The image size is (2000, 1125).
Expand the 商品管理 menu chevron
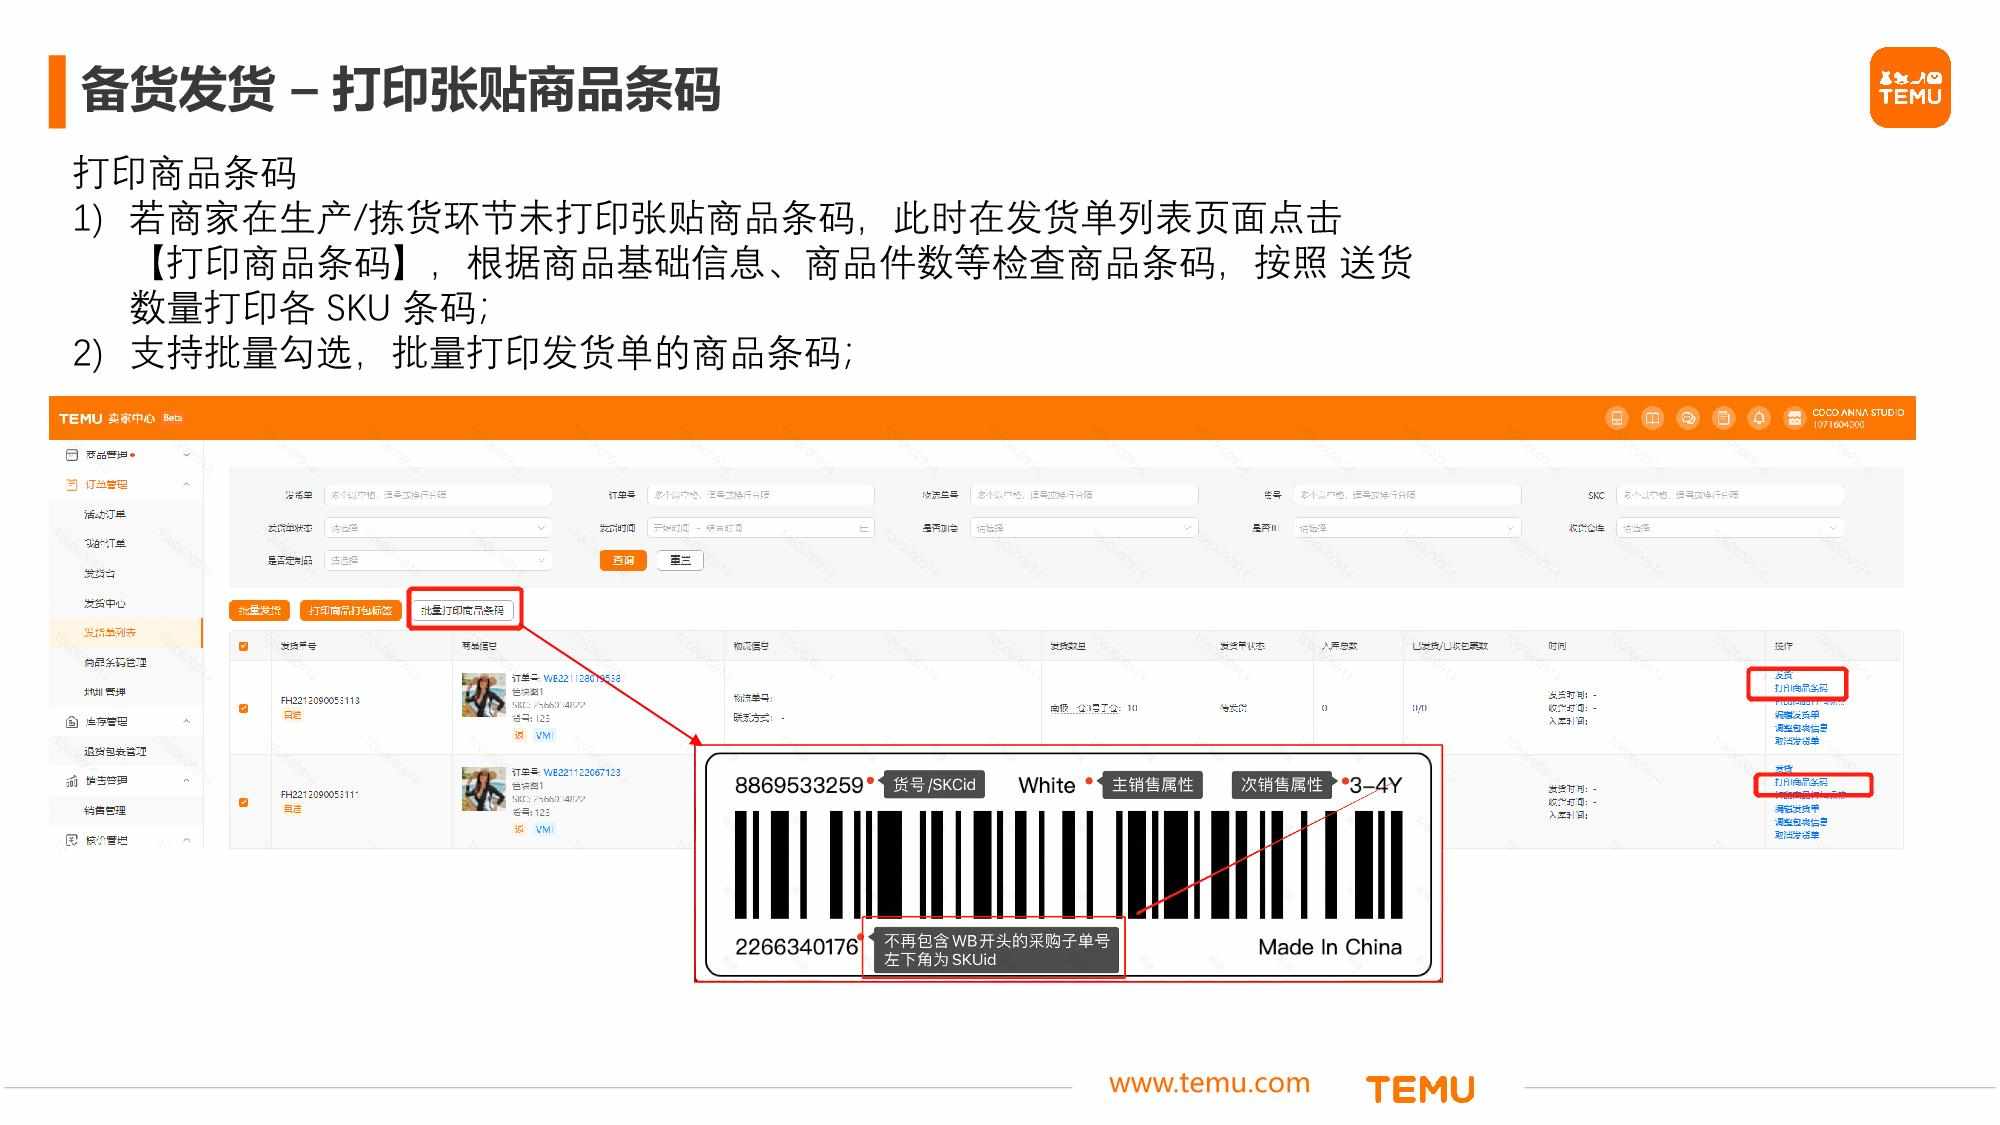tap(186, 455)
